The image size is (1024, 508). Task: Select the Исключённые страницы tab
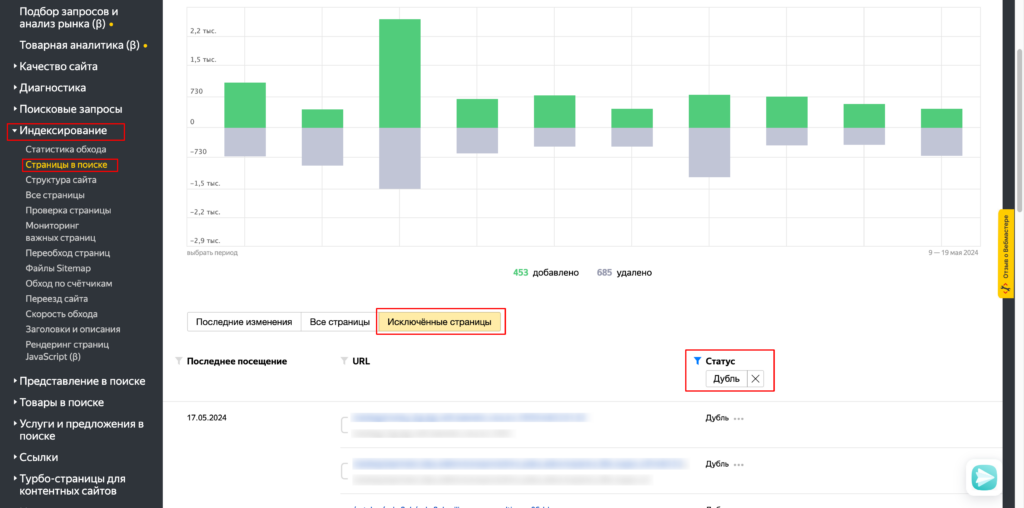point(439,322)
